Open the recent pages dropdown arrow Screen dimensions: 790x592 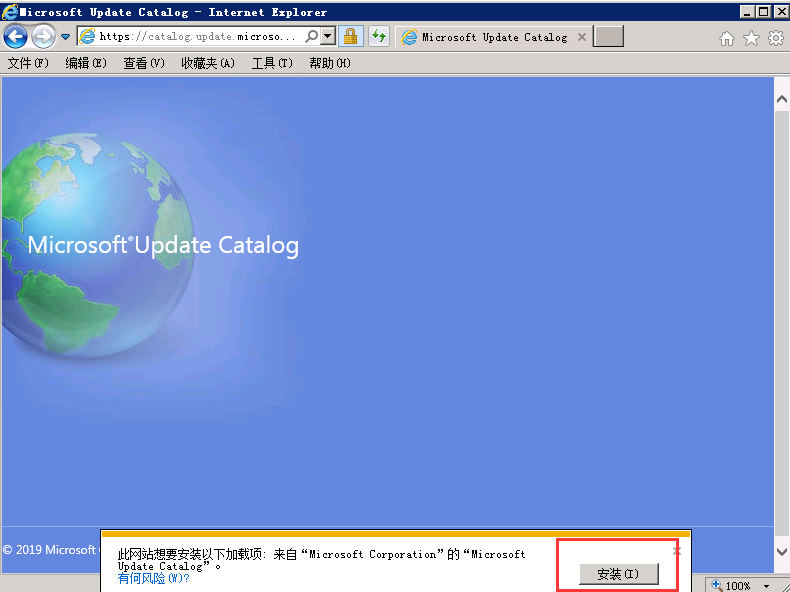66,37
